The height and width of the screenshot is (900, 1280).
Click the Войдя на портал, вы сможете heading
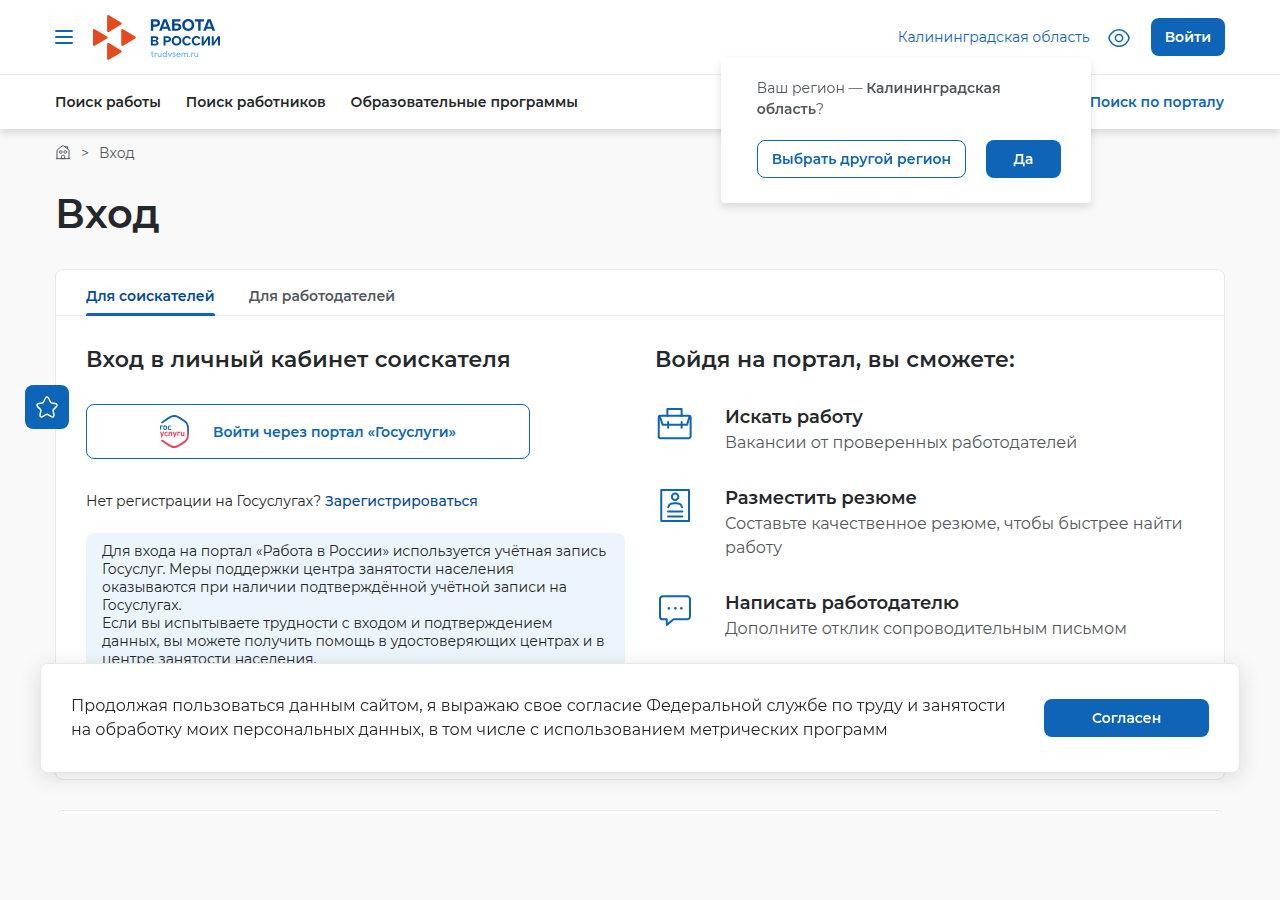(x=835, y=360)
